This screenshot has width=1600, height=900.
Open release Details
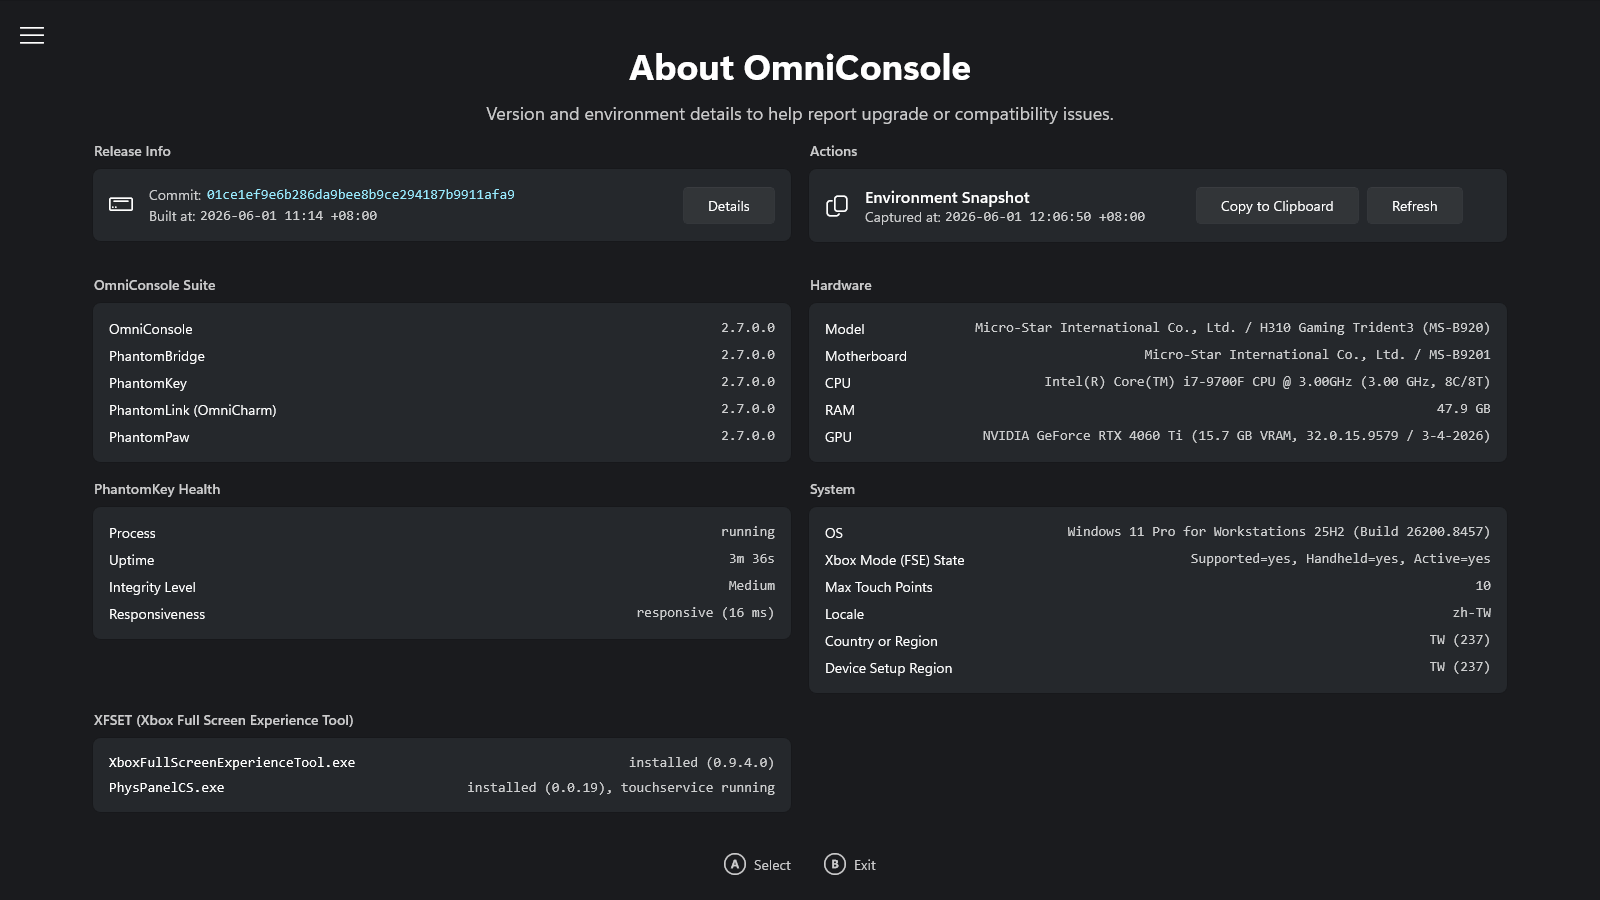click(729, 206)
